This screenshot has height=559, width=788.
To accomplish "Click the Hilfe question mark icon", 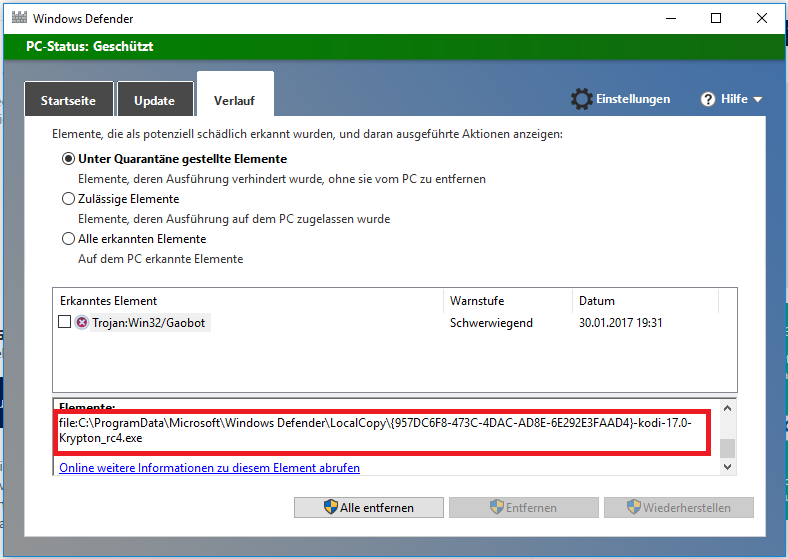I will [708, 100].
